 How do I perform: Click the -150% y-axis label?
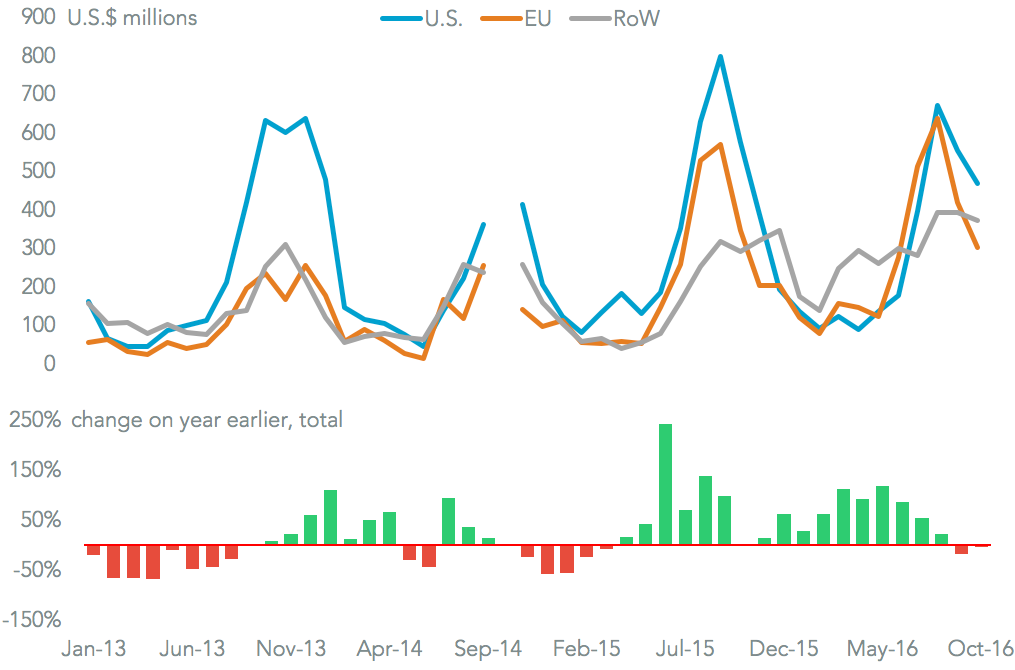coord(33,619)
